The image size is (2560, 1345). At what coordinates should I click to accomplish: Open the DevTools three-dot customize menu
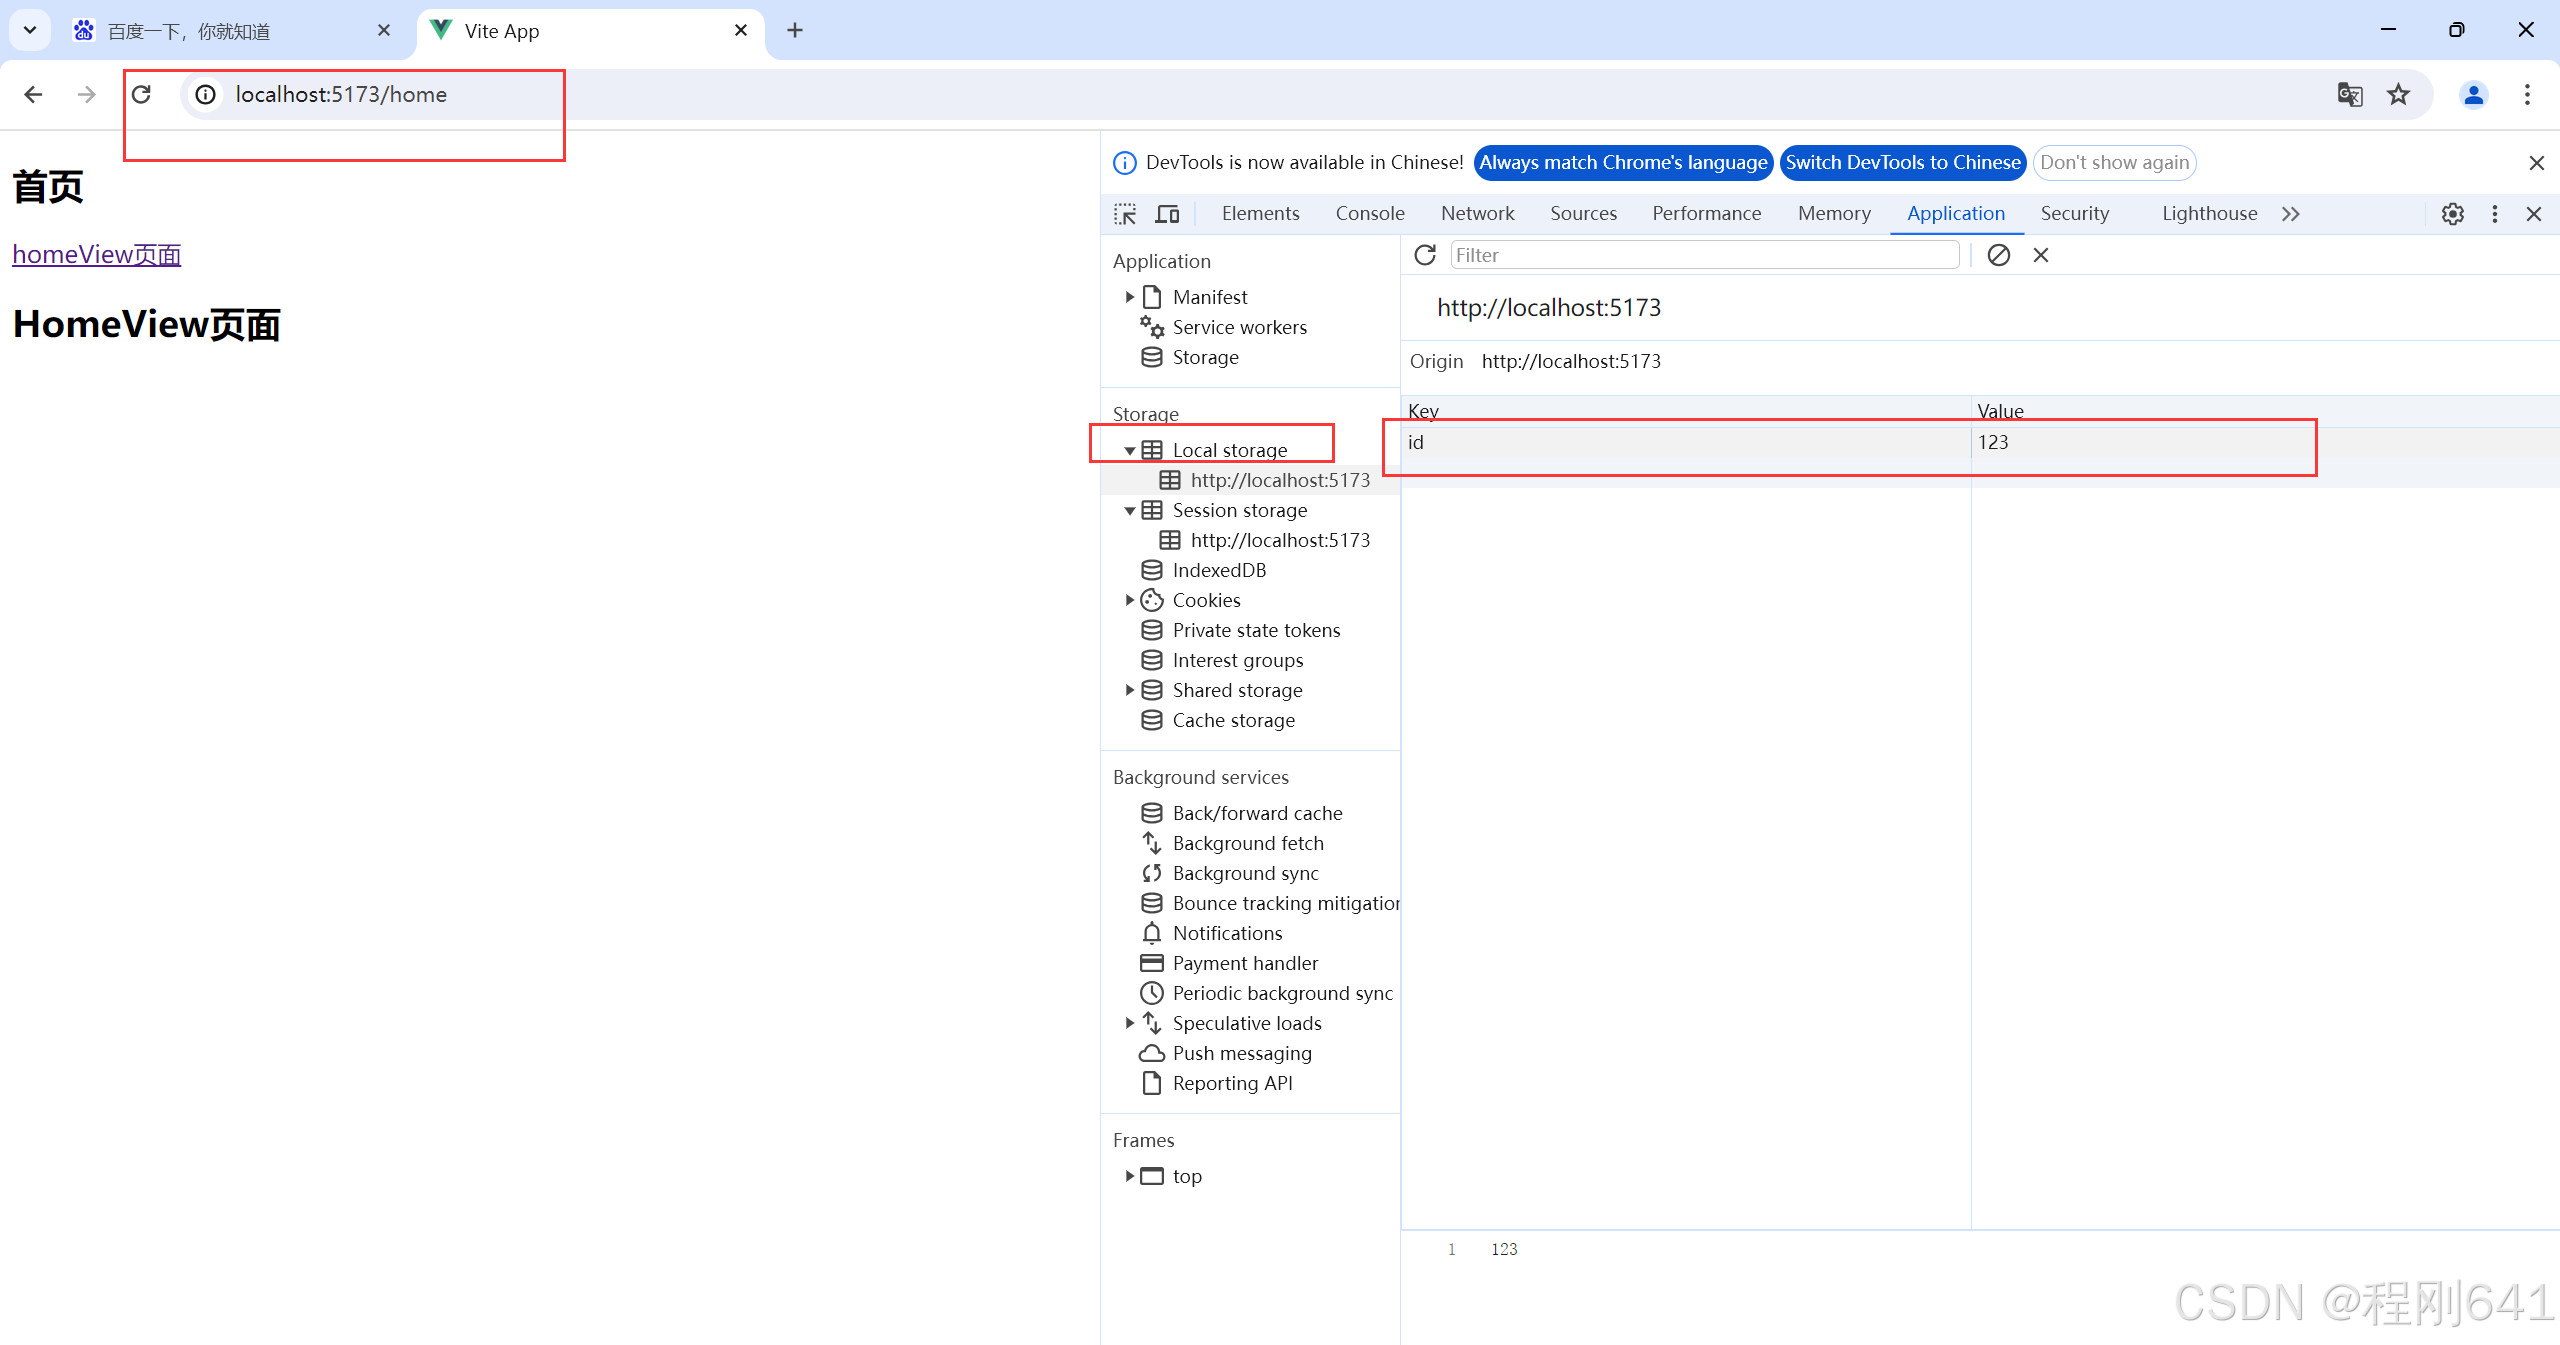2494,214
